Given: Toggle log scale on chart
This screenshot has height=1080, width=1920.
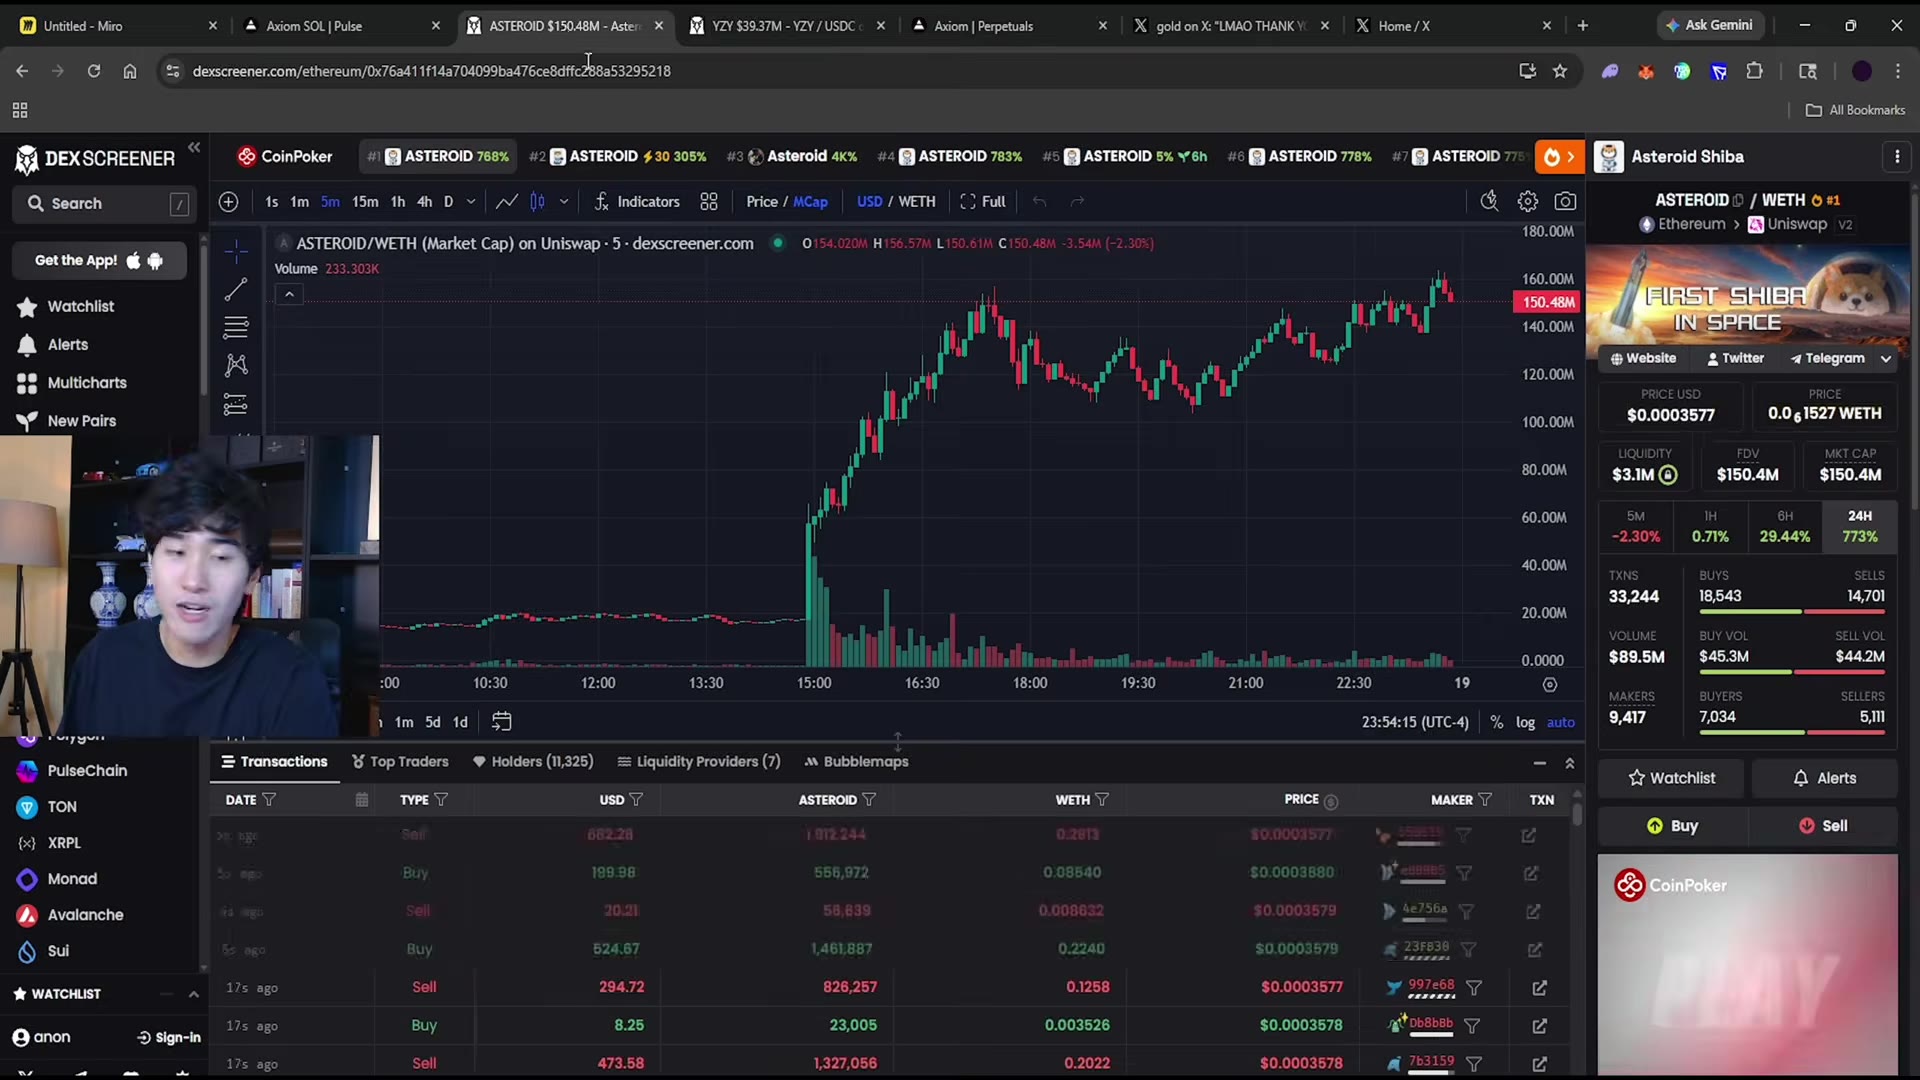Looking at the screenshot, I should [1525, 722].
